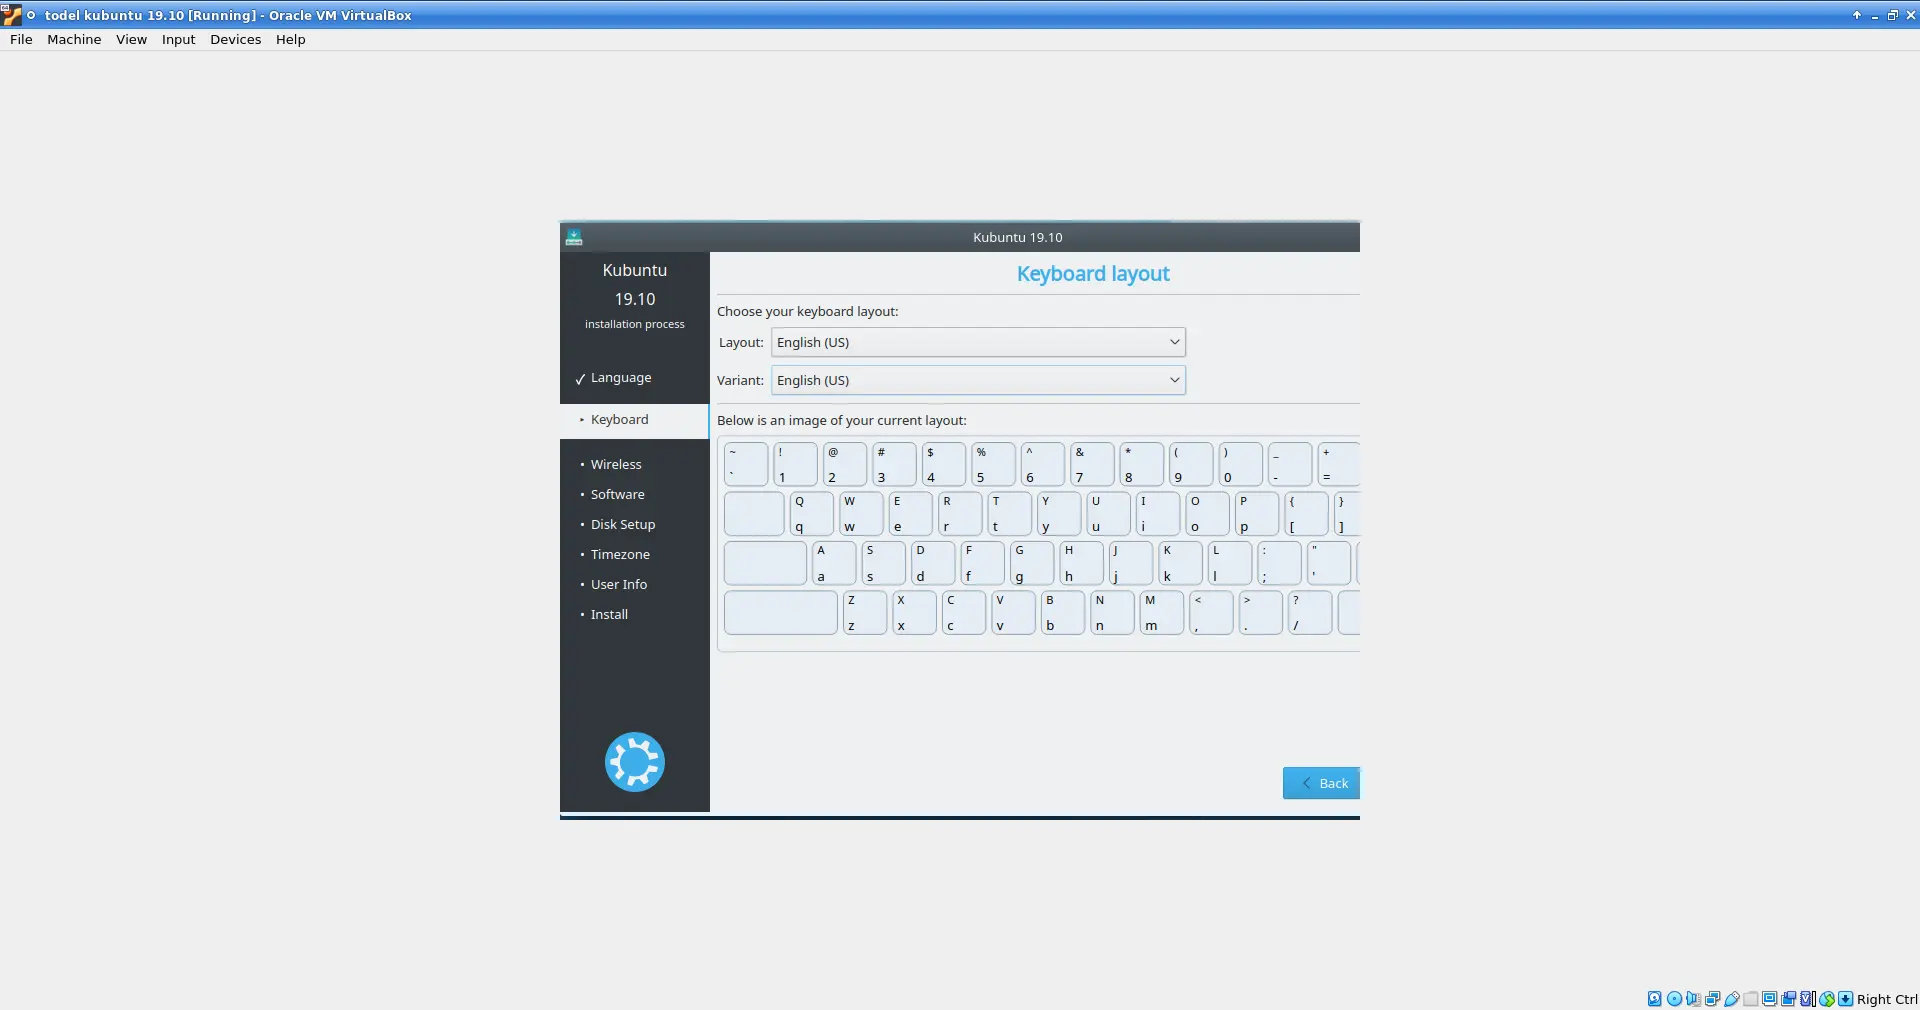Select the Disk Setup step

[623, 525]
